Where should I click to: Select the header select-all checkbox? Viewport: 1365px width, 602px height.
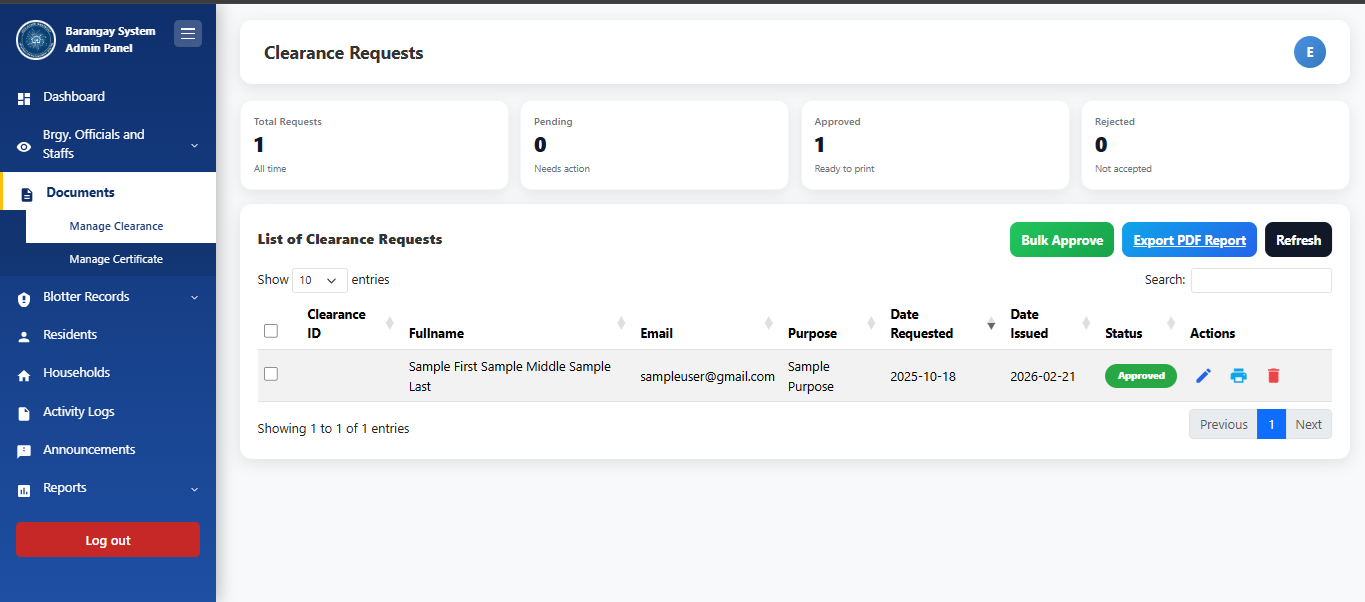[270, 331]
